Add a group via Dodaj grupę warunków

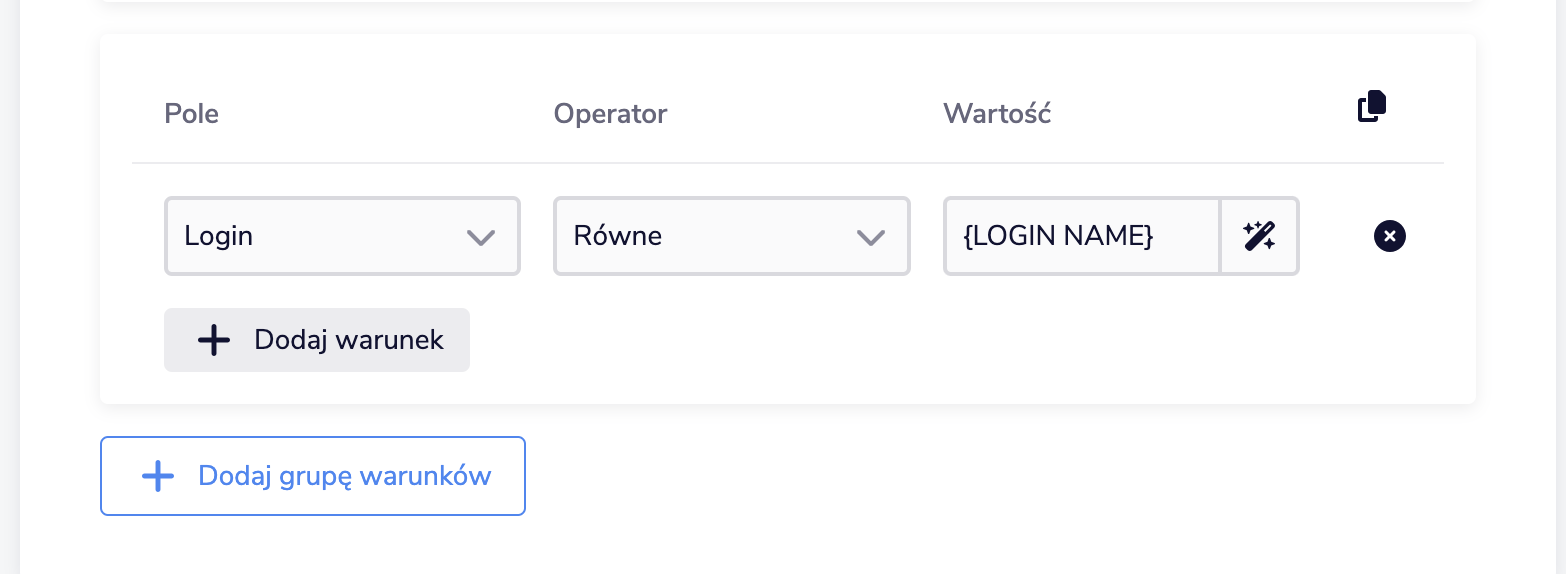pyautogui.click(x=313, y=476)
